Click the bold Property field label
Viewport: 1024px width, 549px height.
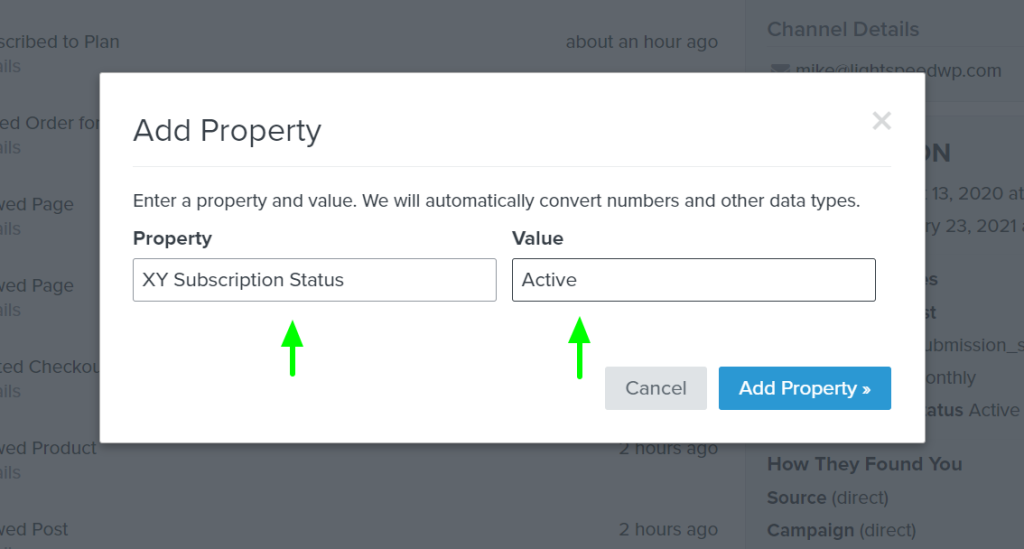172,238
